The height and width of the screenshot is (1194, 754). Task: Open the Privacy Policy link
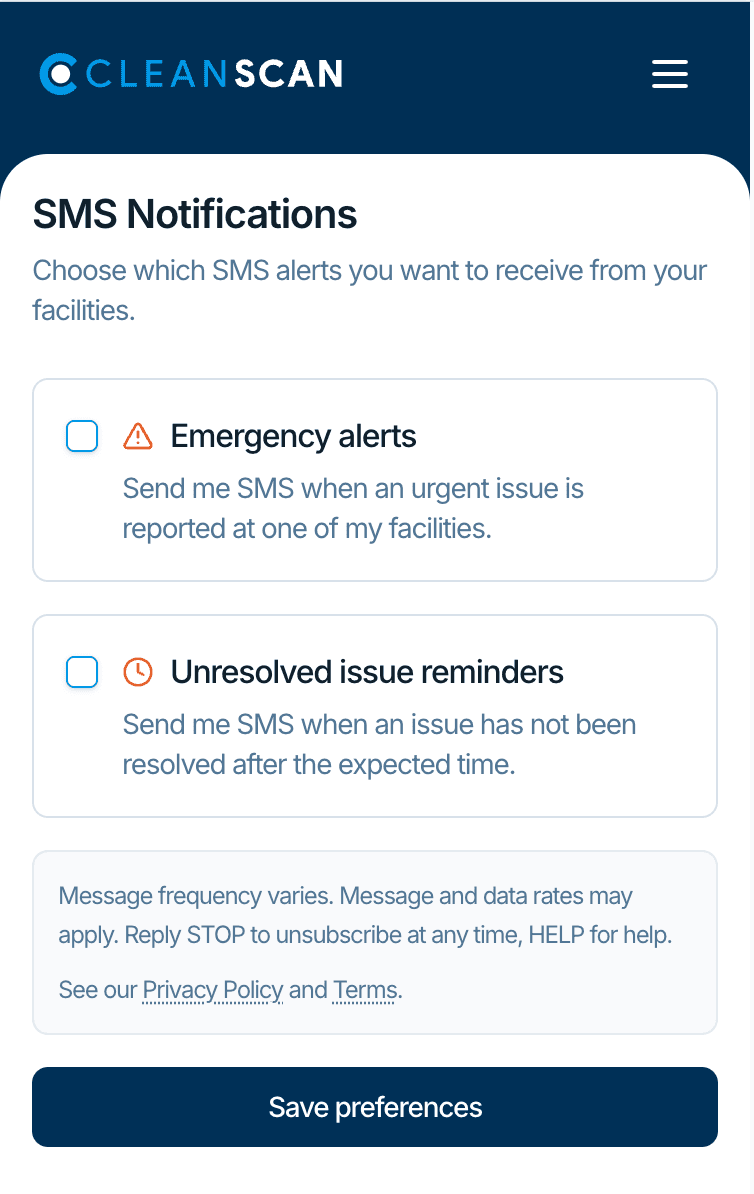coord(212,990)
